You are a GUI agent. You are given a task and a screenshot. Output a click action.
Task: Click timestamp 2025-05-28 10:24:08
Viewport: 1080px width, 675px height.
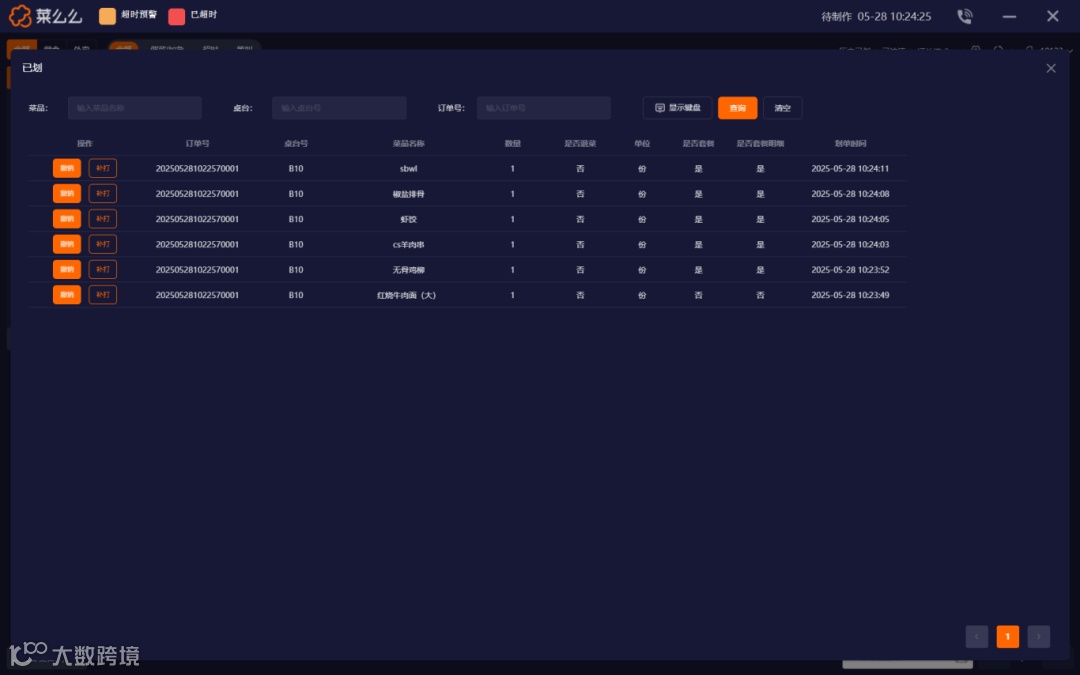pyautogui.click(x=850, y=194)
